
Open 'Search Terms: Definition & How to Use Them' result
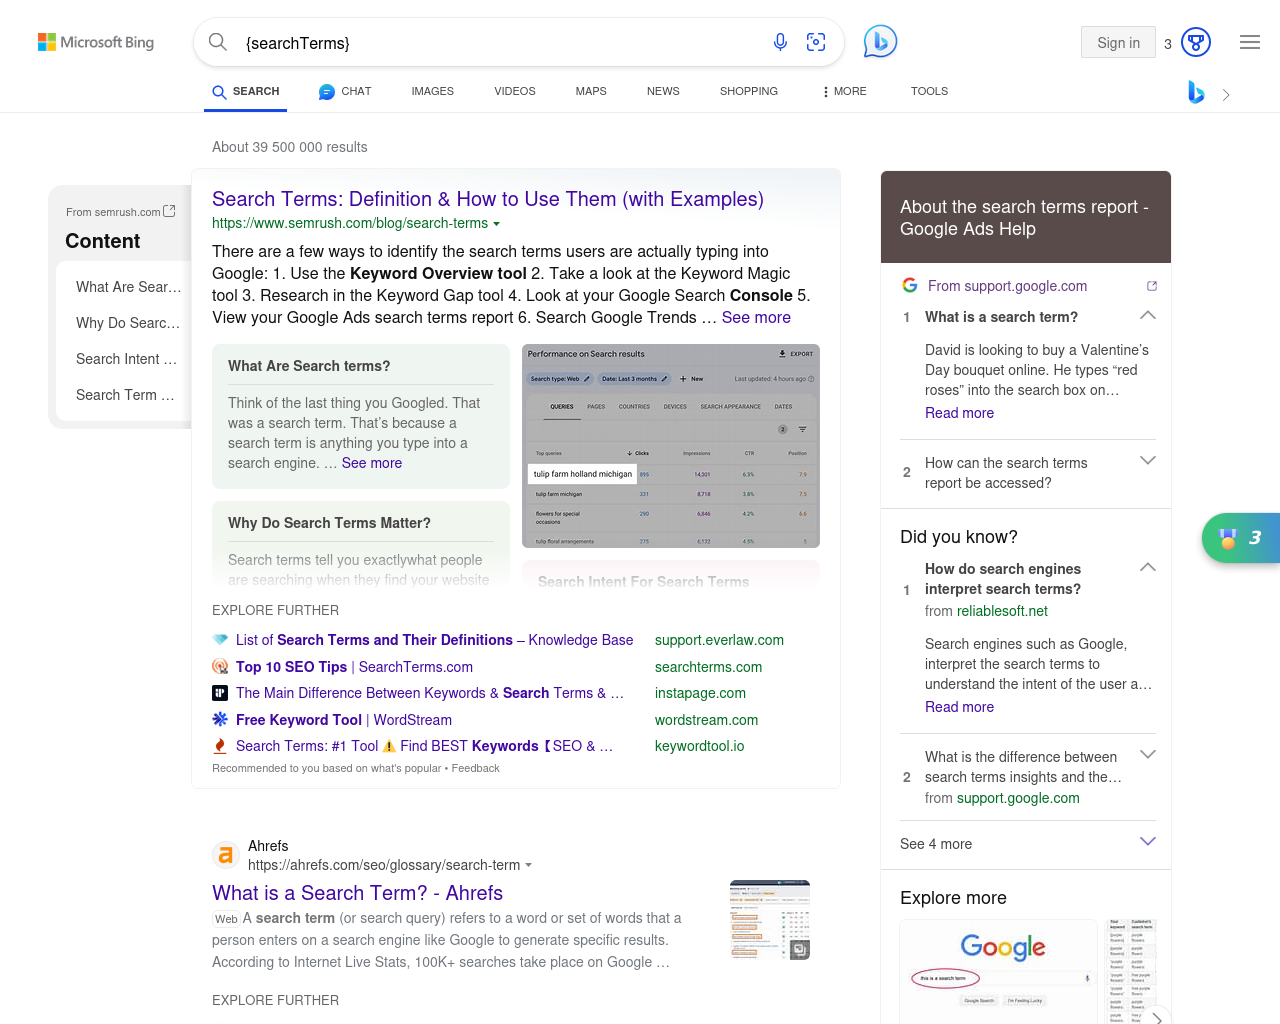(x=488, y=199)
